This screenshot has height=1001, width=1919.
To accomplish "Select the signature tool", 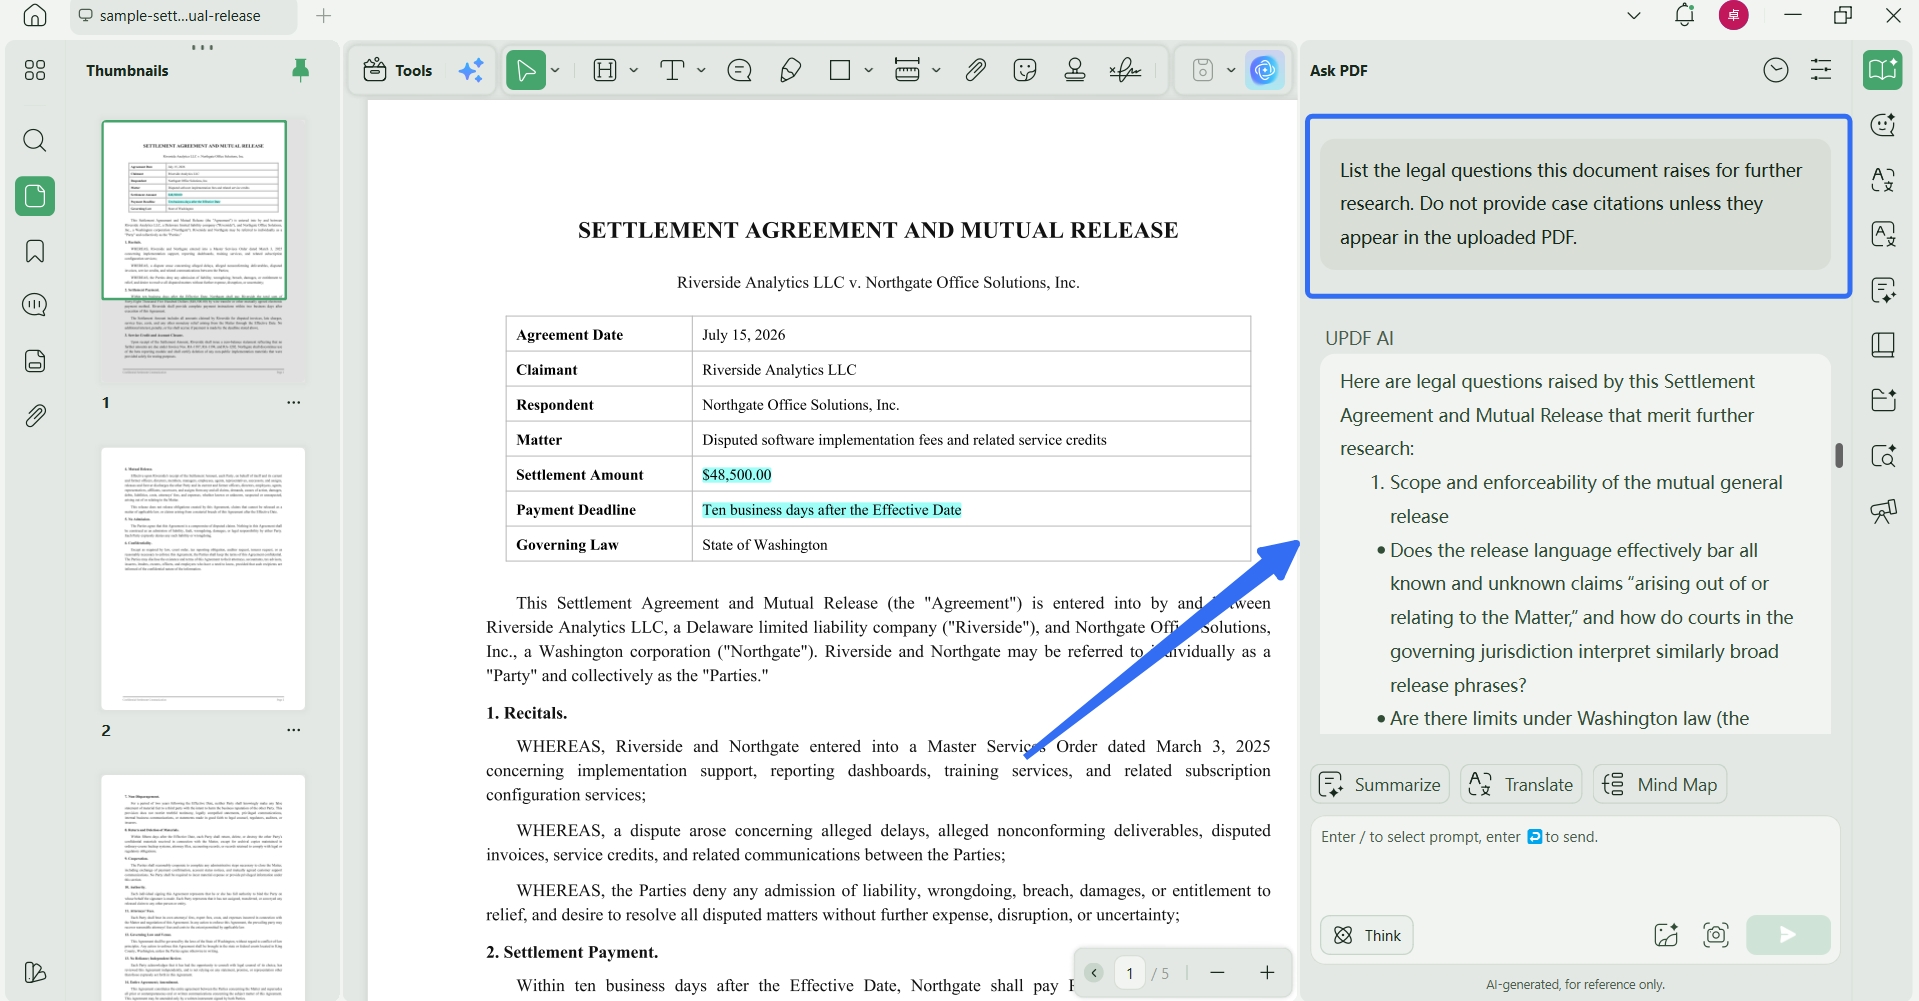I will [x=1126, y=70].
